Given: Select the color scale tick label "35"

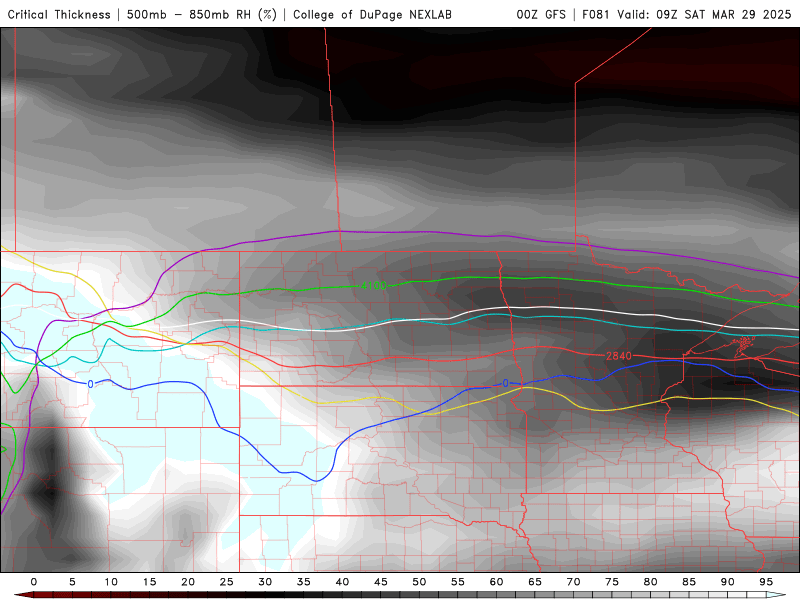Looking at the screenshot, I should click(304, 582).
